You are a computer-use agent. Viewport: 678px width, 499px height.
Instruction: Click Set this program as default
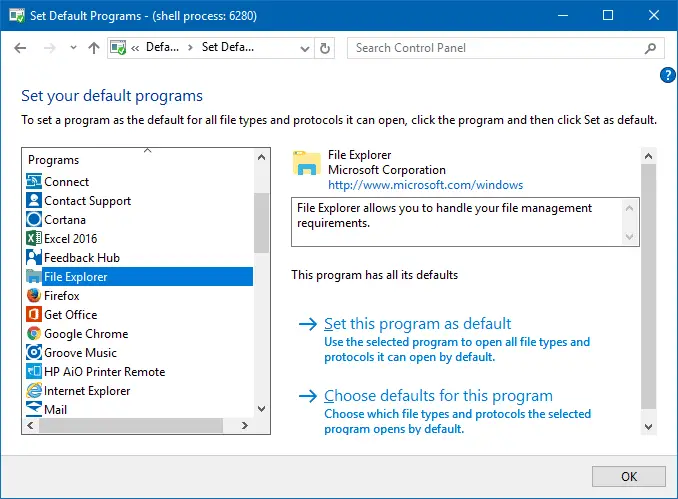click(417, 324)
